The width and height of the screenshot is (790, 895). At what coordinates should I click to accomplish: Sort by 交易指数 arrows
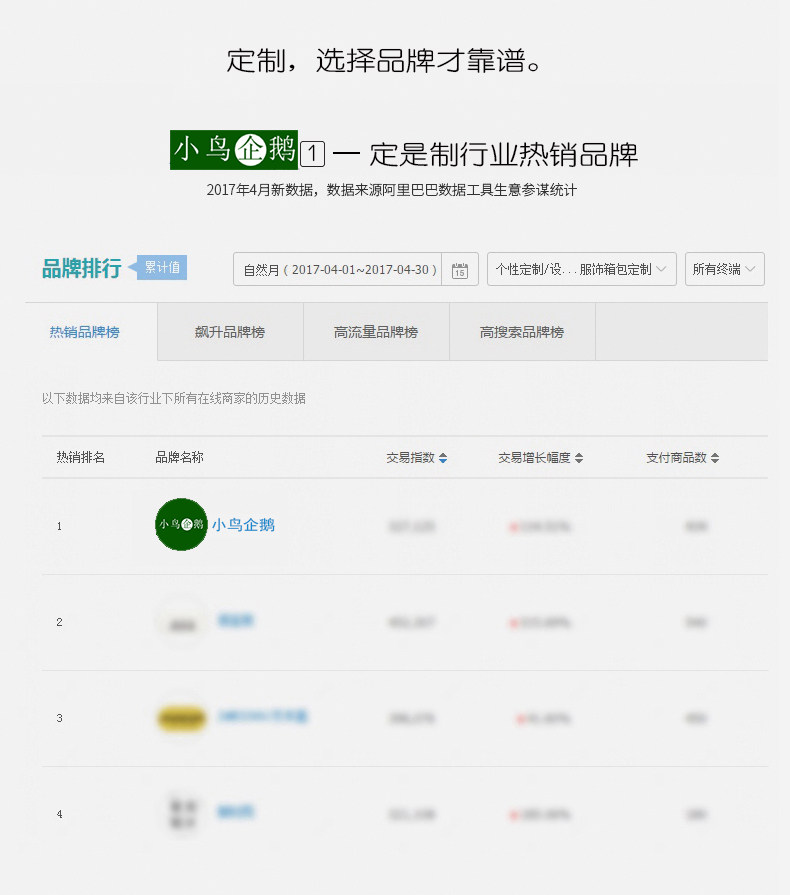point(443,458)
